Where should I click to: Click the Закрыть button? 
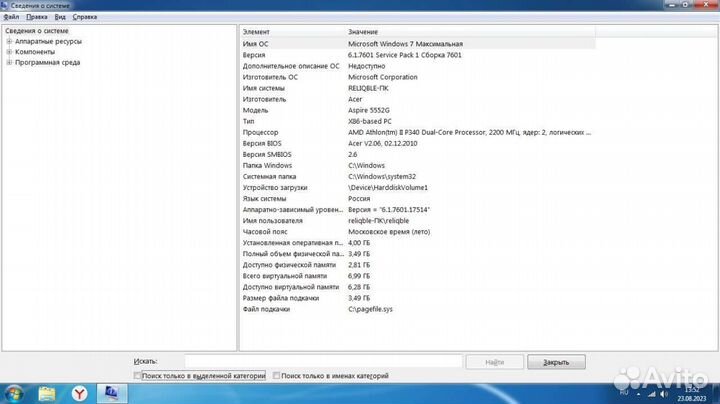(x=556, y=362)
